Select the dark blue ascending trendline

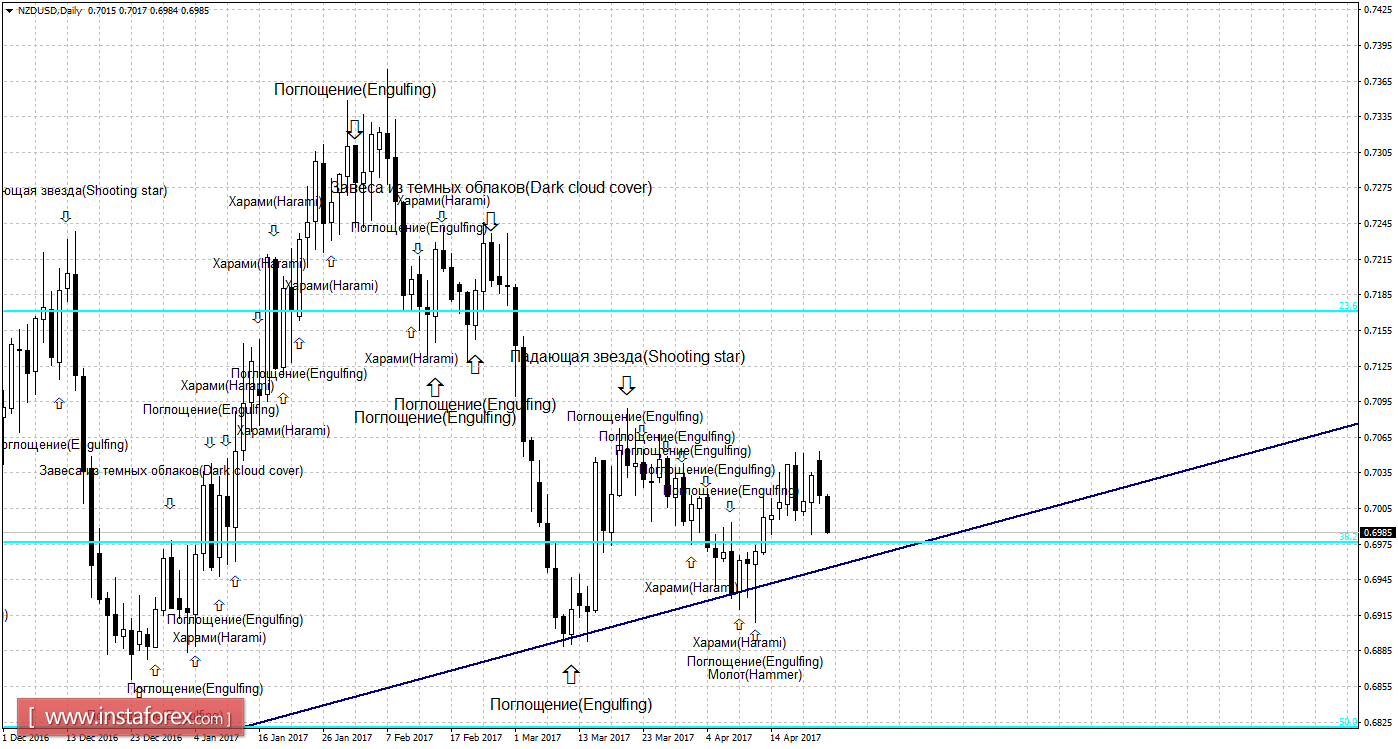click(800, 574)
